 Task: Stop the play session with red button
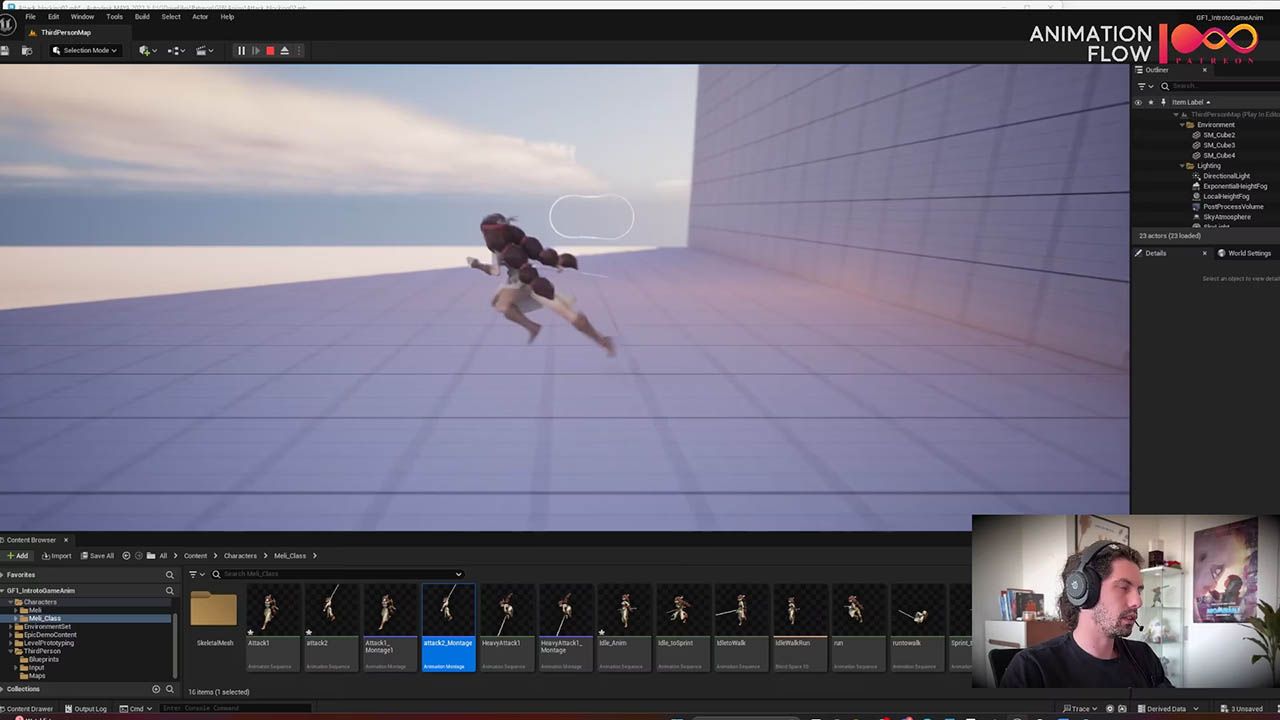point(270,50)
